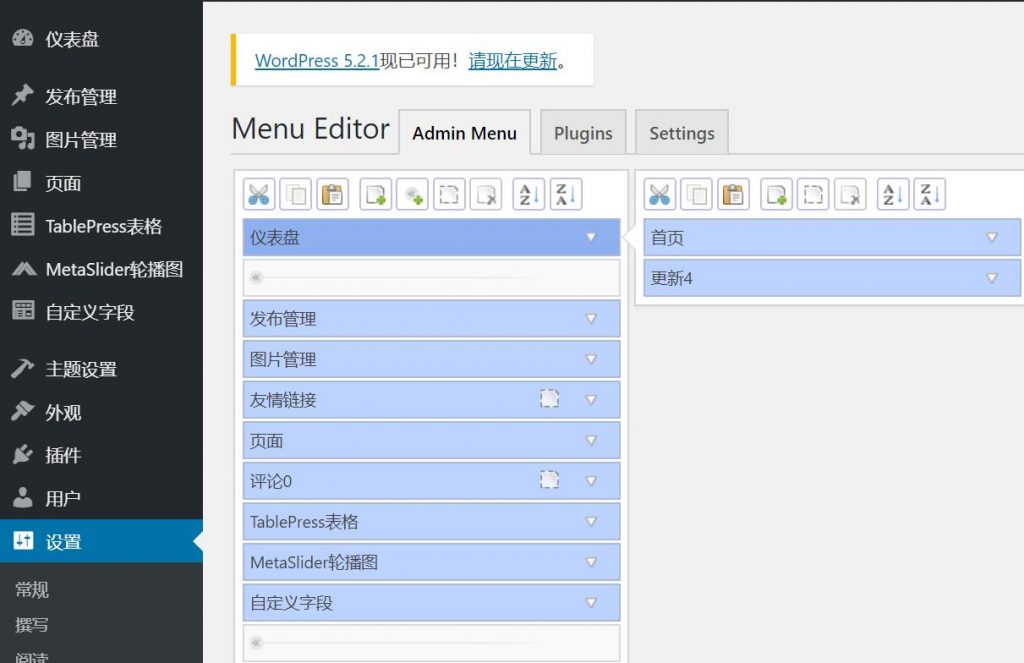Image resolution: width=1024 pixels, height=663 pixels.
Task: Expand 发布管理 item settings arrow
Action: pos(591,319)
